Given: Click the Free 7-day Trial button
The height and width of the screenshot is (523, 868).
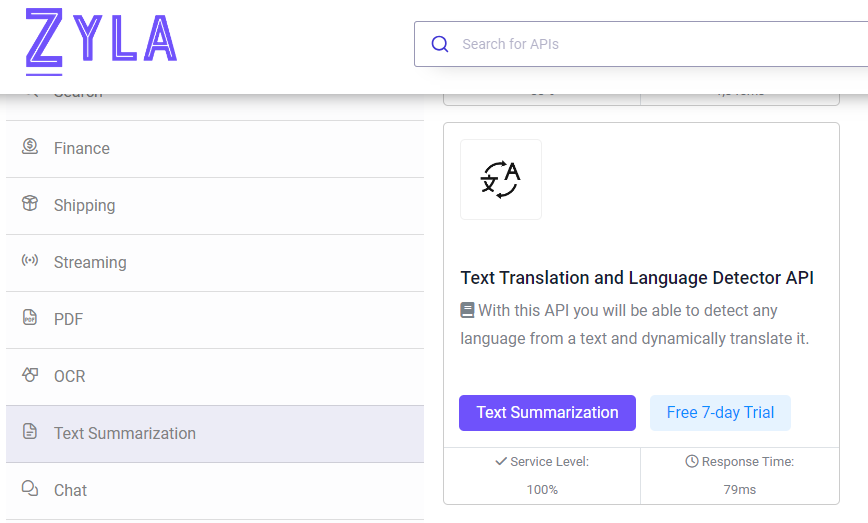Looking at the screenshot, I should click(720, 413).
